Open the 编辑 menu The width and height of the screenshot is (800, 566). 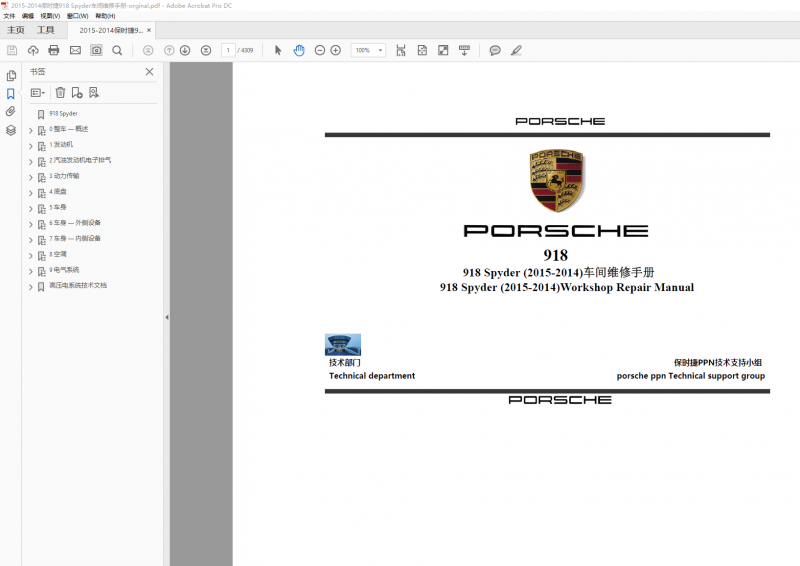[28, 16]
